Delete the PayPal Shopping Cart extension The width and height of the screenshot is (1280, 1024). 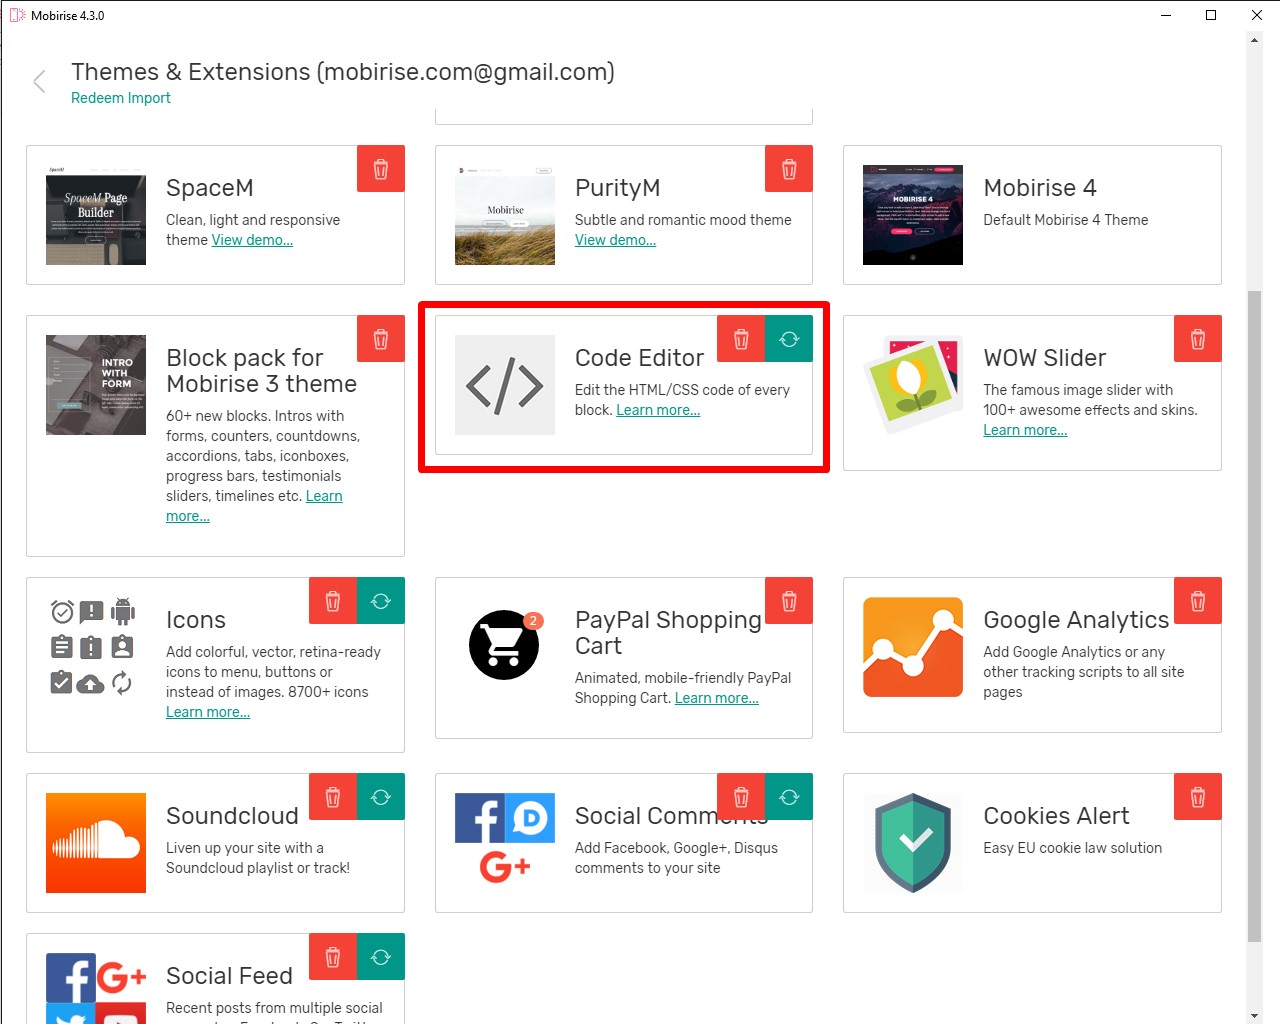789,601
